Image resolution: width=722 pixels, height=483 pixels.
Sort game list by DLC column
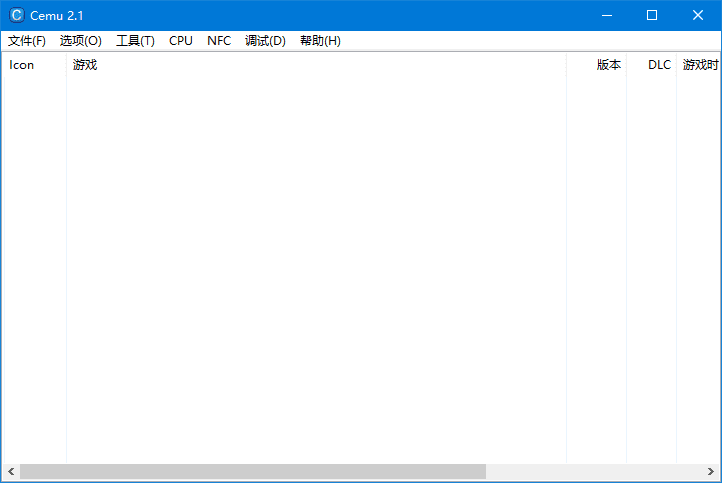651,65
